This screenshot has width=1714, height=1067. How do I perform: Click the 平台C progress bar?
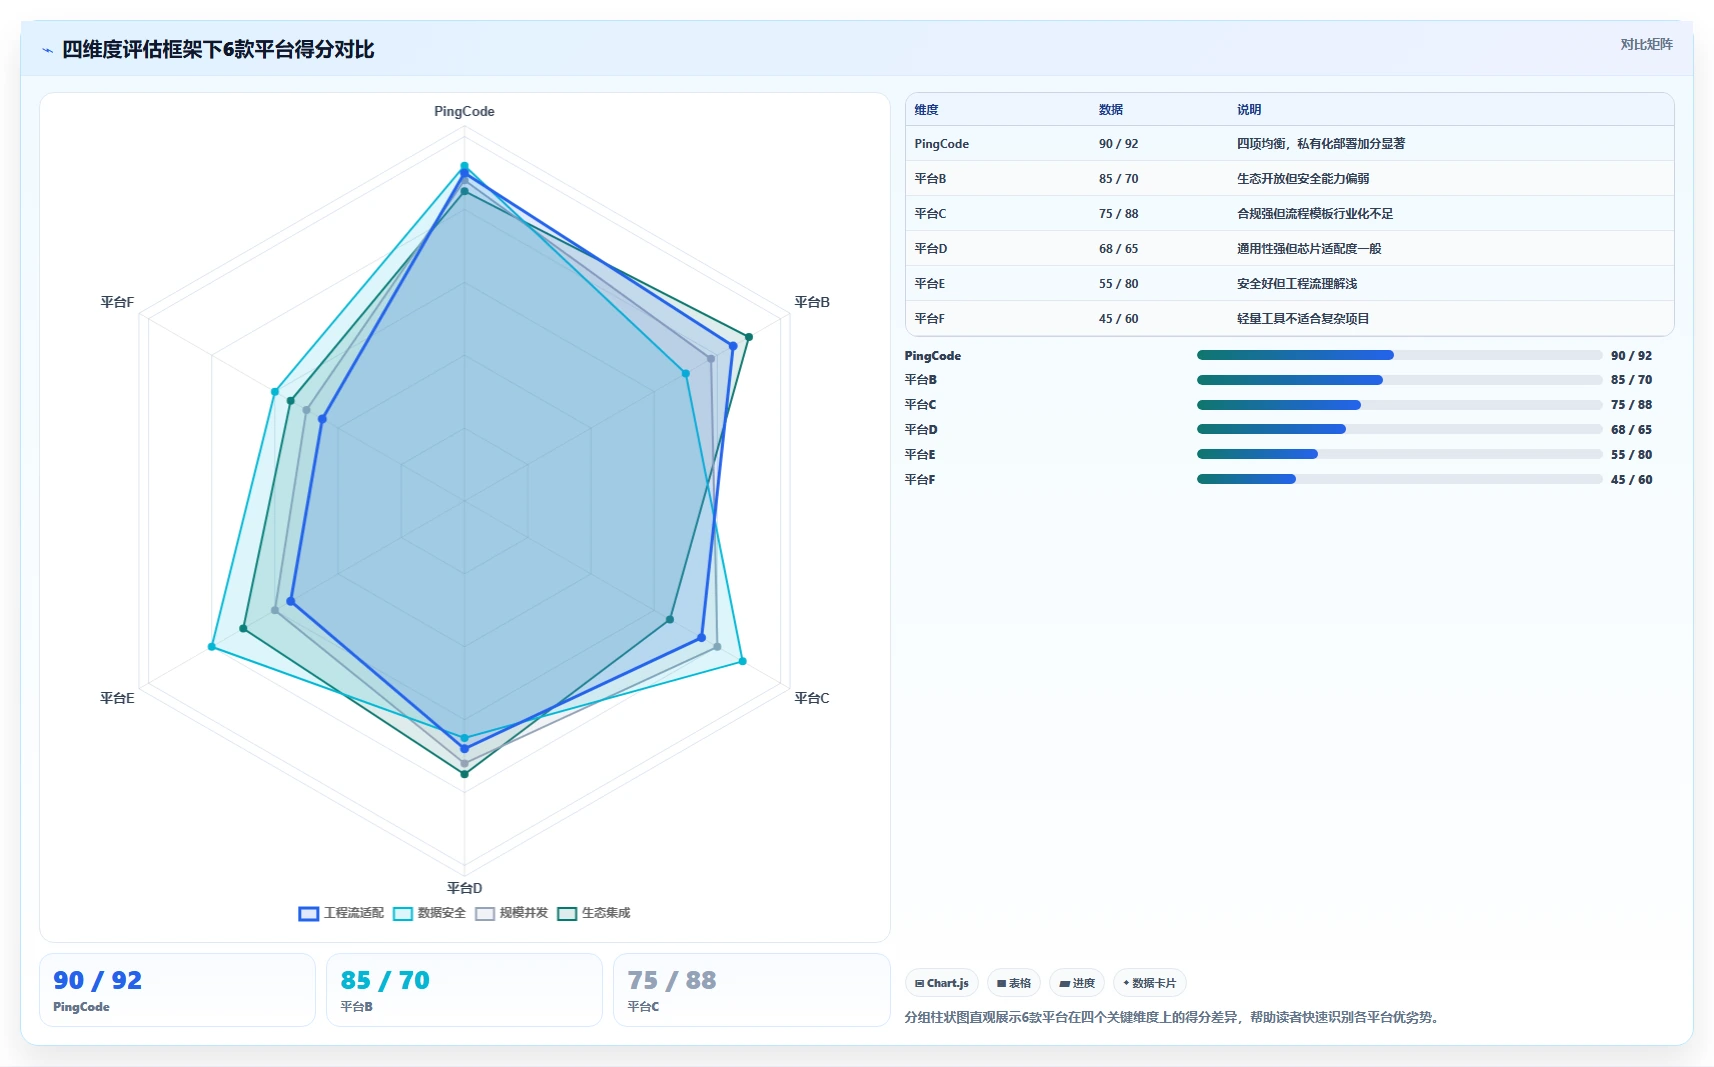click(1400, 405)
